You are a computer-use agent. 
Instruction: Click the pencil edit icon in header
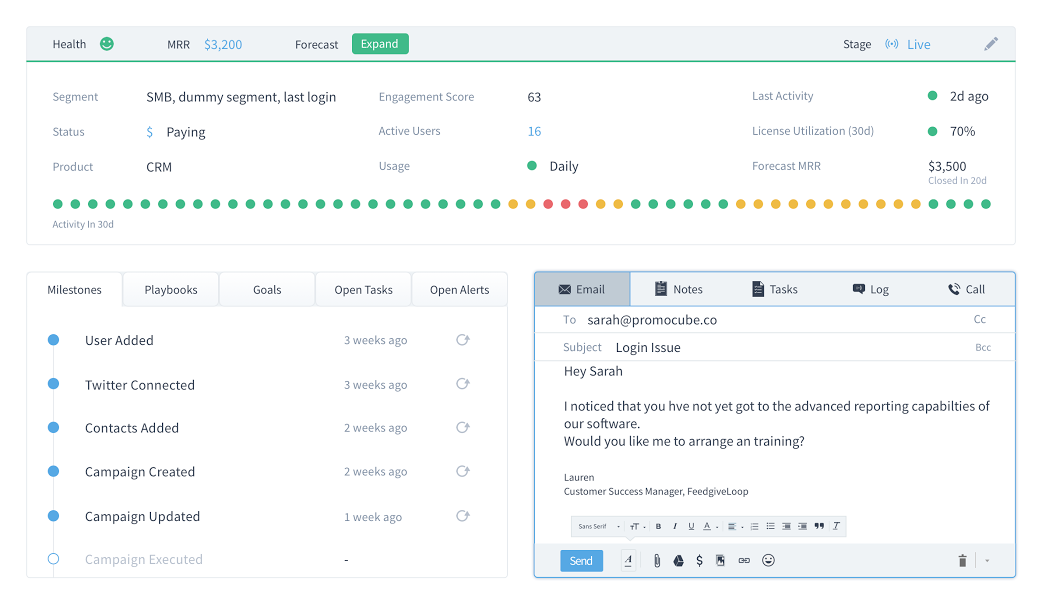(x=991, y=44)
